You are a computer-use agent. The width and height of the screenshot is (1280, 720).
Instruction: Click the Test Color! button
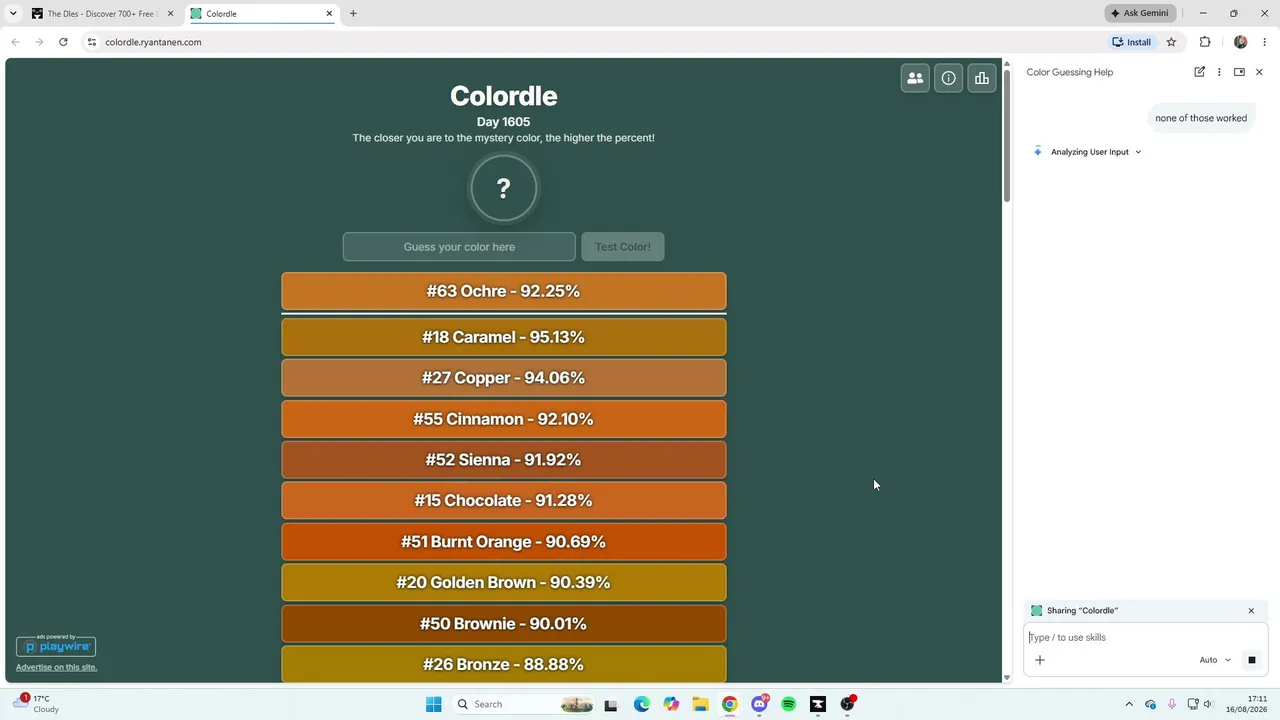[623, 247]
